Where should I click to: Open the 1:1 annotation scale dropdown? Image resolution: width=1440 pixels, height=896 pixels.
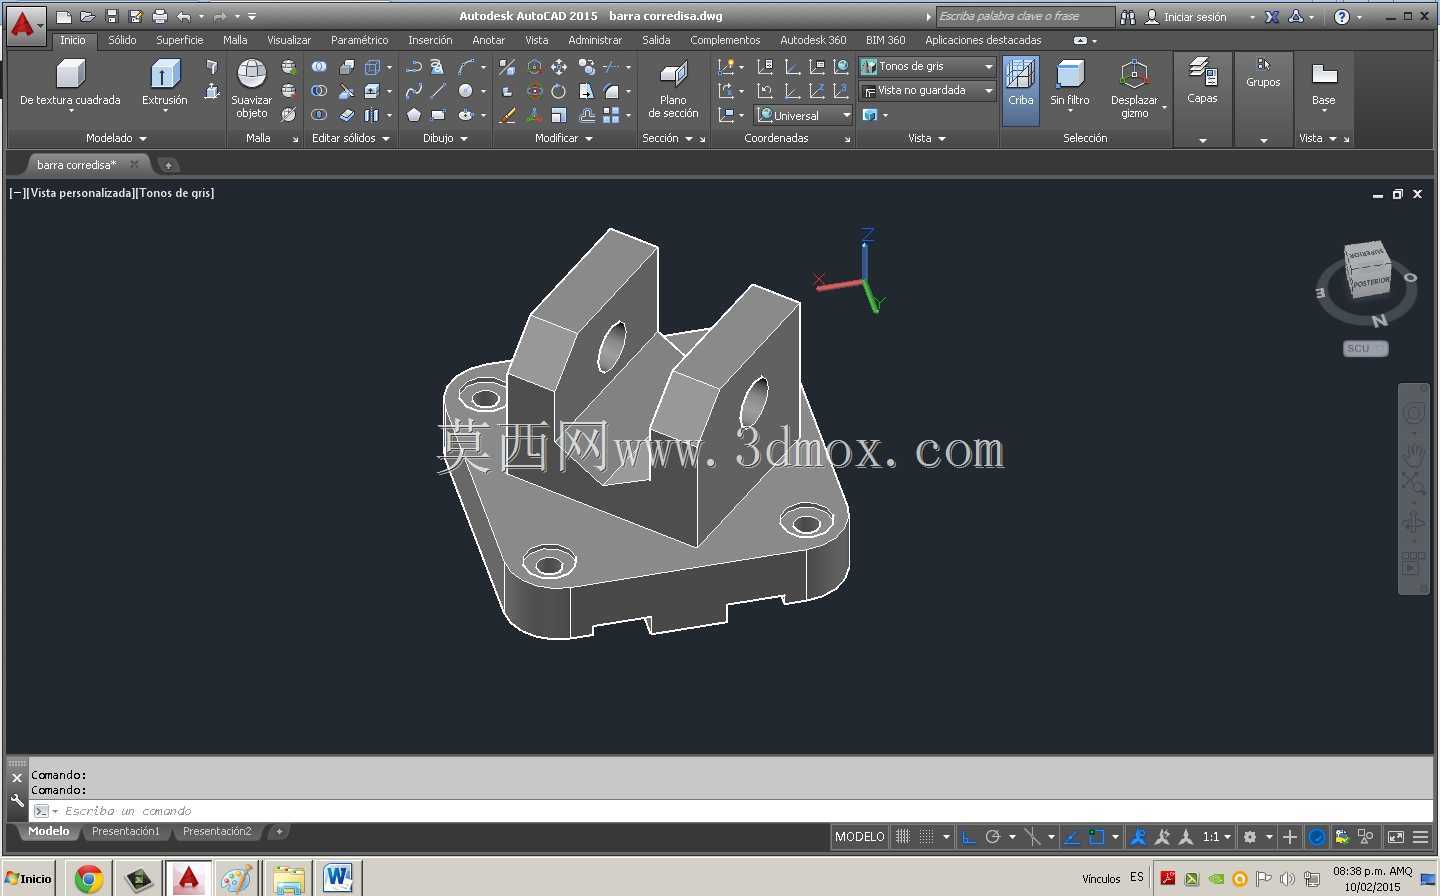coord(1217,837)
